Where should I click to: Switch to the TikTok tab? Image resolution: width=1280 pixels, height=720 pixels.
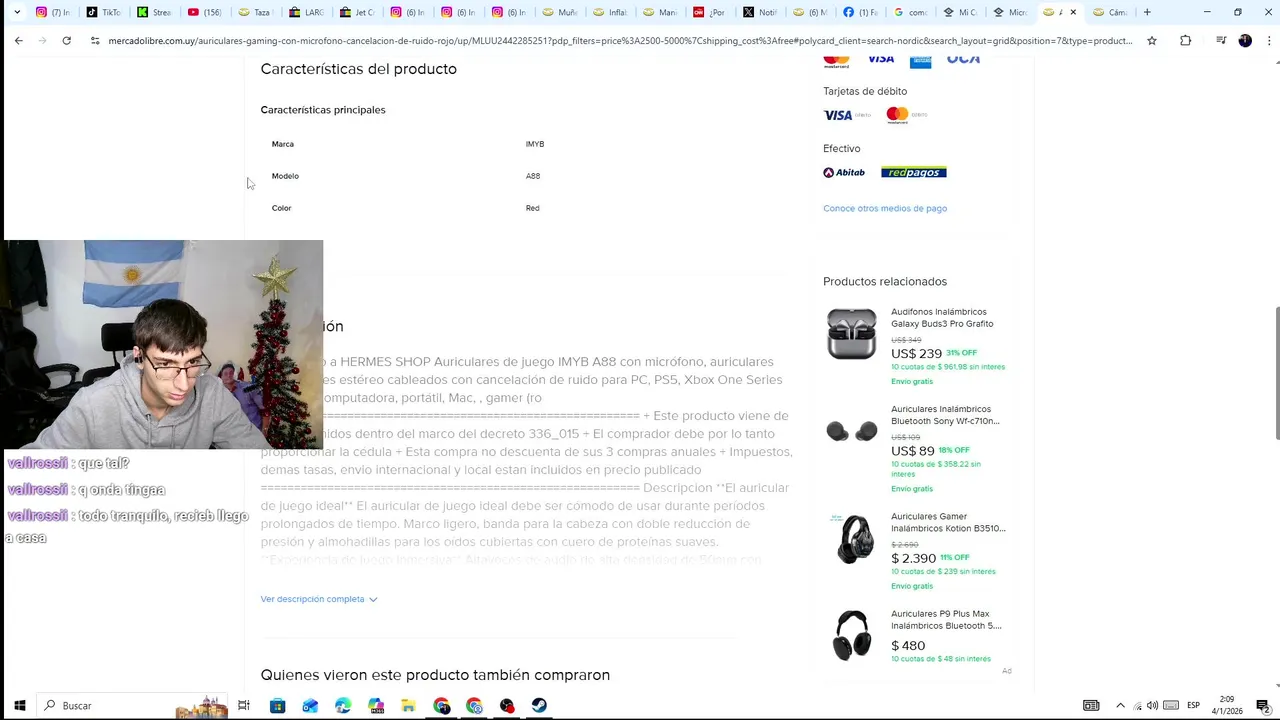(103, 12)
